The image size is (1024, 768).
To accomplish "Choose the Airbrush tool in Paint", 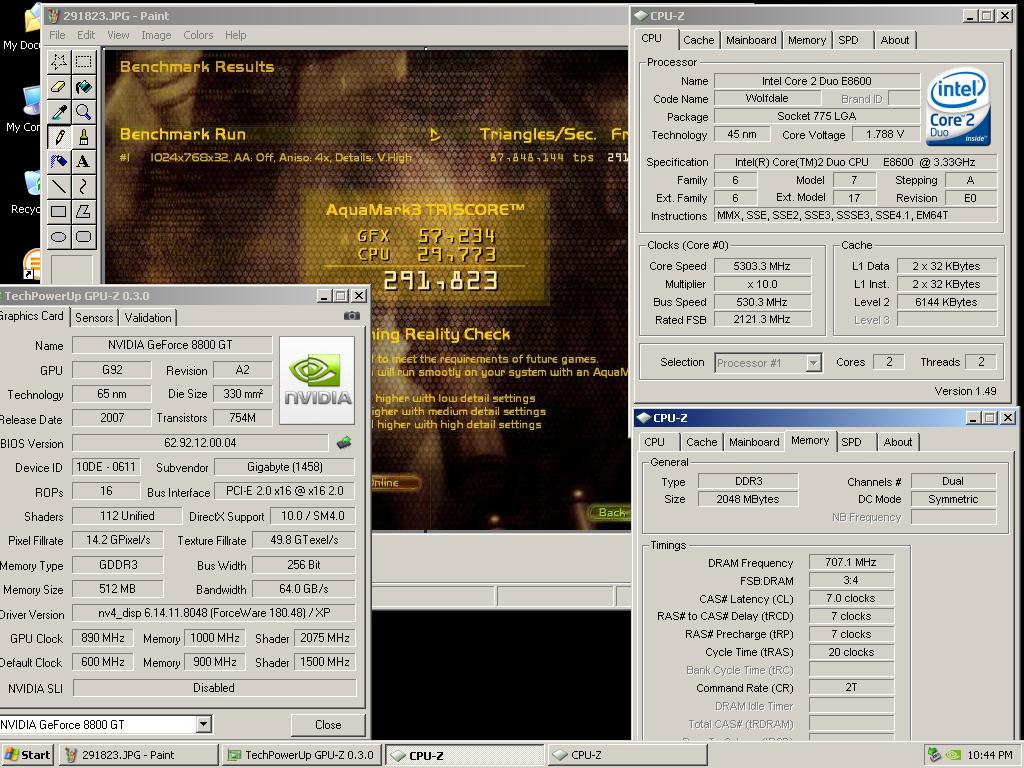I will tap(59, 161).
